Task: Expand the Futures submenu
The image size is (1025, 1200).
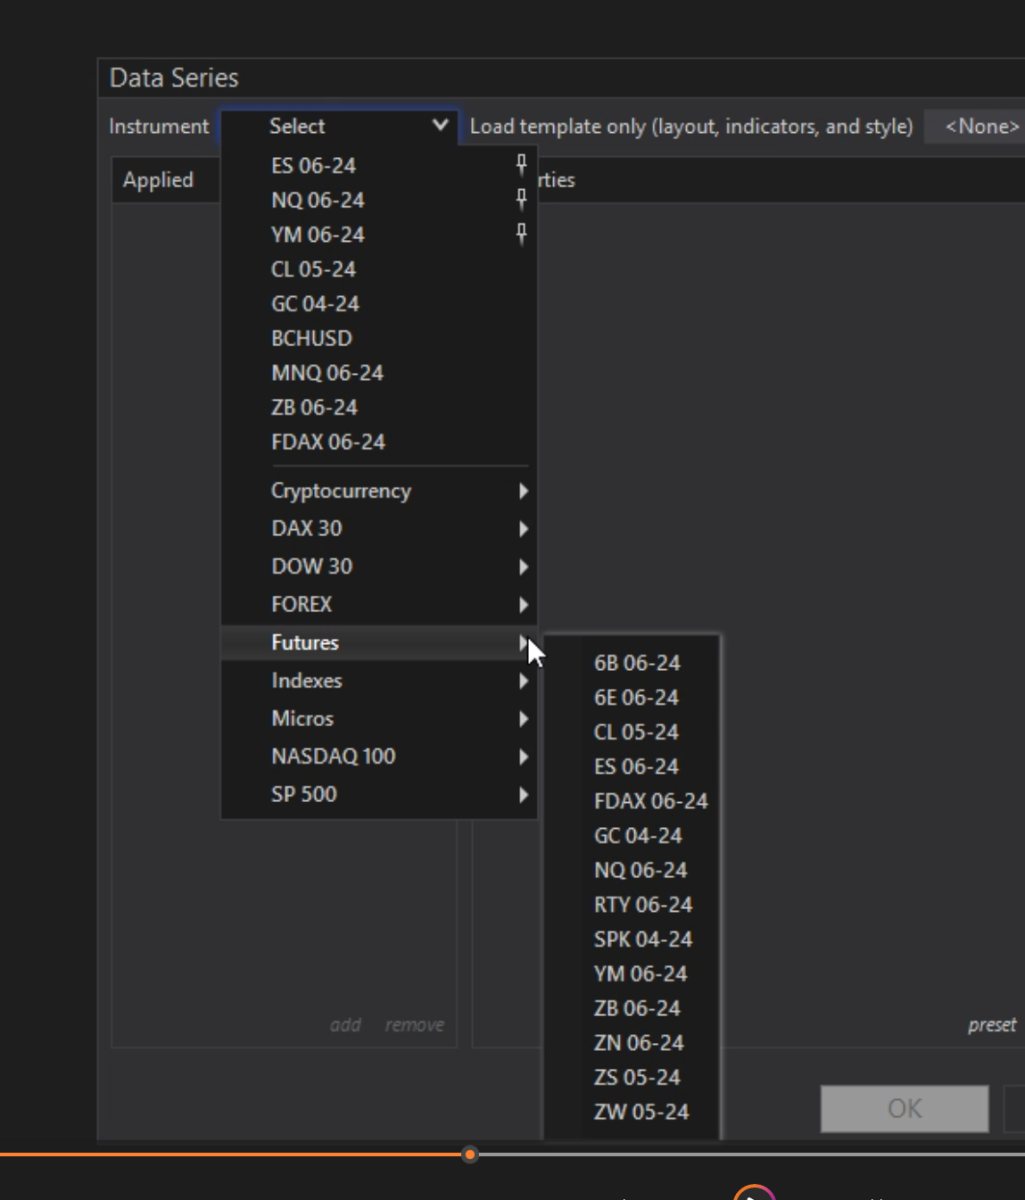Action: (x=379, y=643)
